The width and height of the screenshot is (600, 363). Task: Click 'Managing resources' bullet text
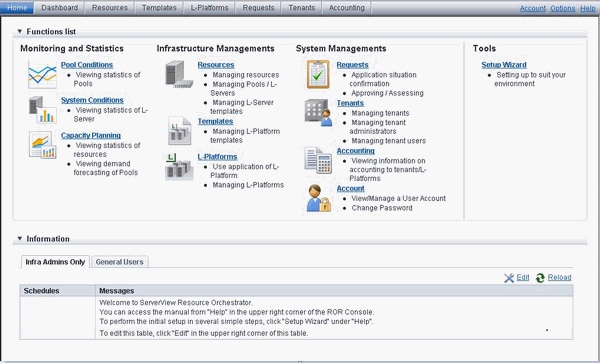246,75
